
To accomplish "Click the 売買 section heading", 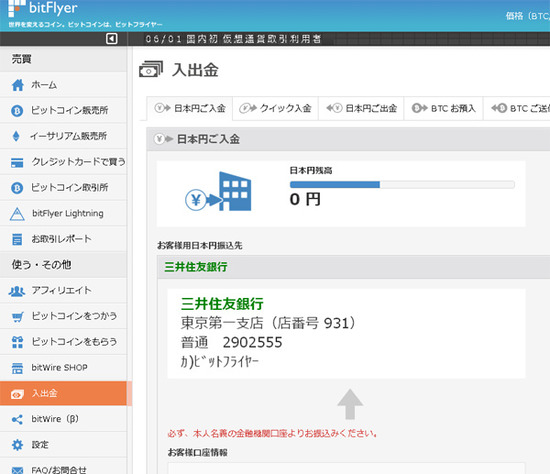I will (22, 59).
